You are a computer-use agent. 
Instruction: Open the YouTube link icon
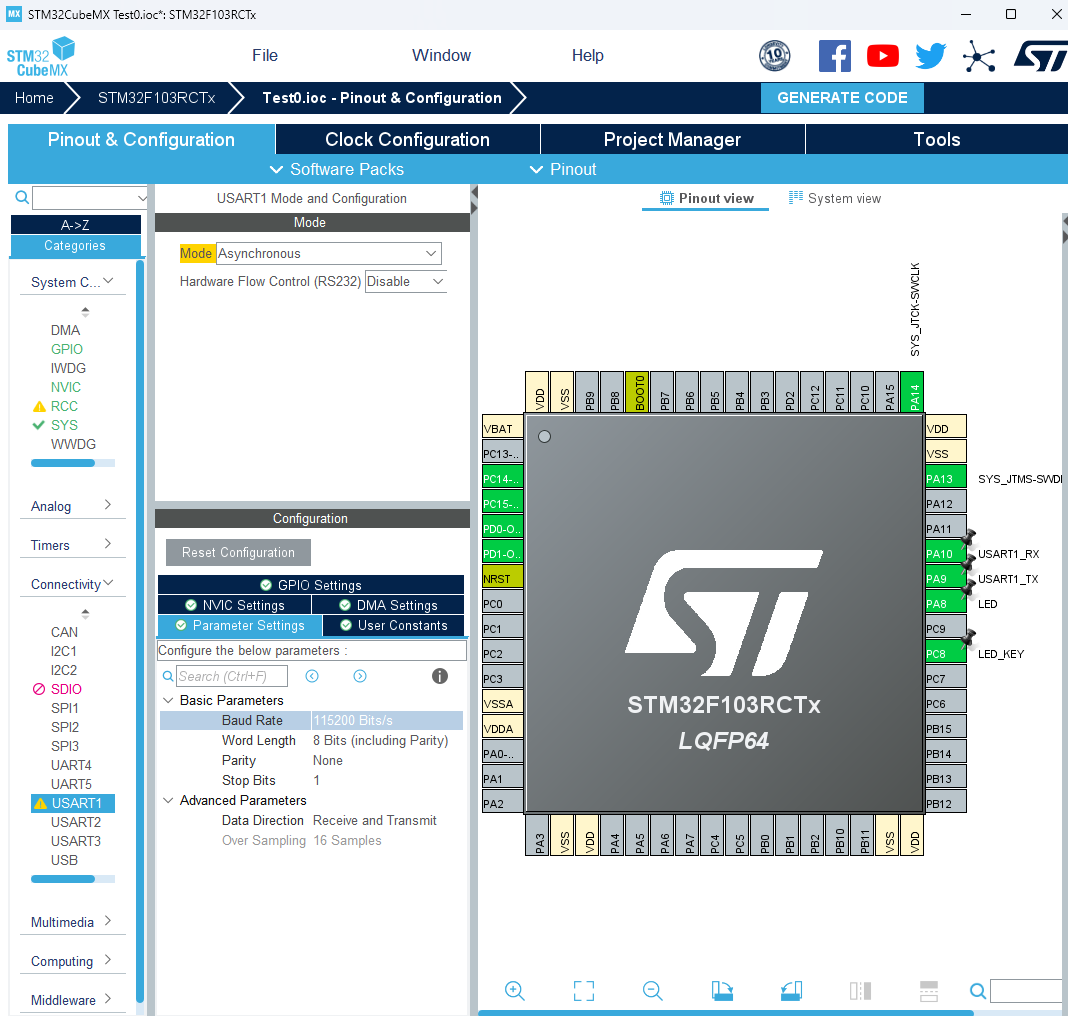(883, 56)
